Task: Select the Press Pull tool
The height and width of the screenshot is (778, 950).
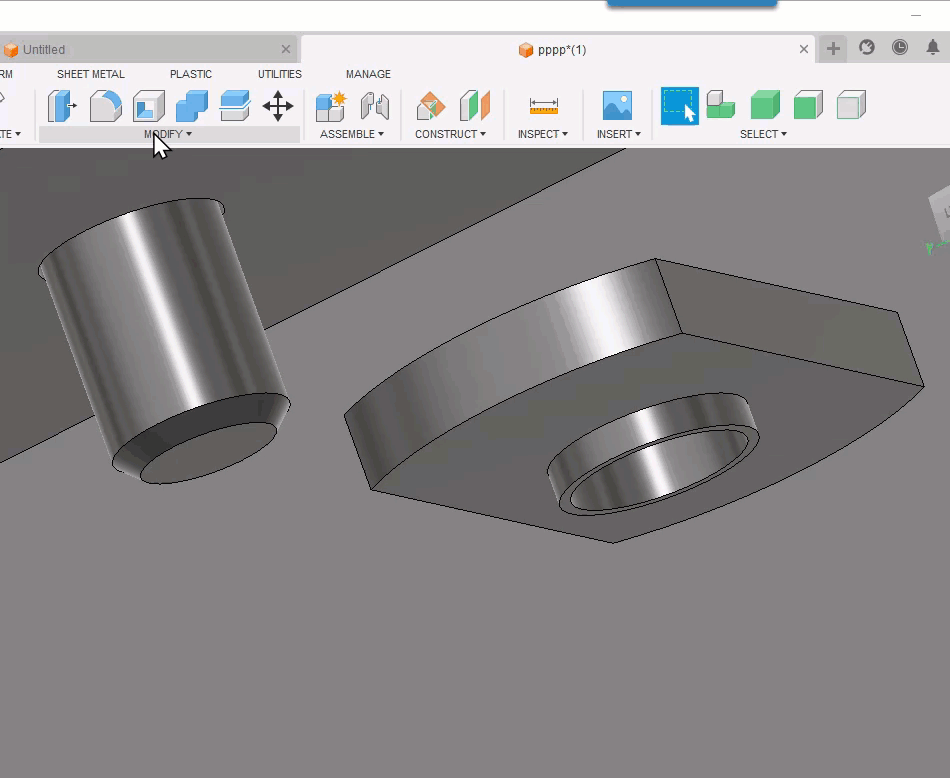Action: (62, 106)
